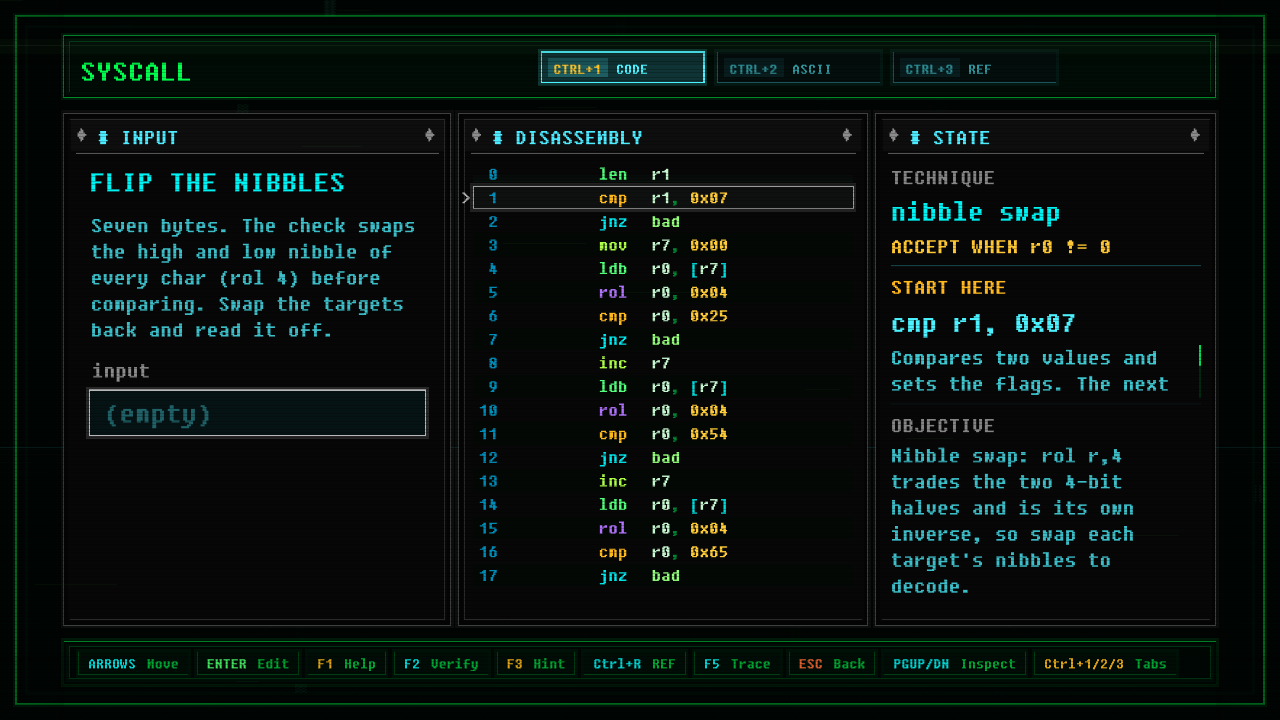
Task: Select line 4 'ldb r0, [r7]'
Action: click(663, 269)
